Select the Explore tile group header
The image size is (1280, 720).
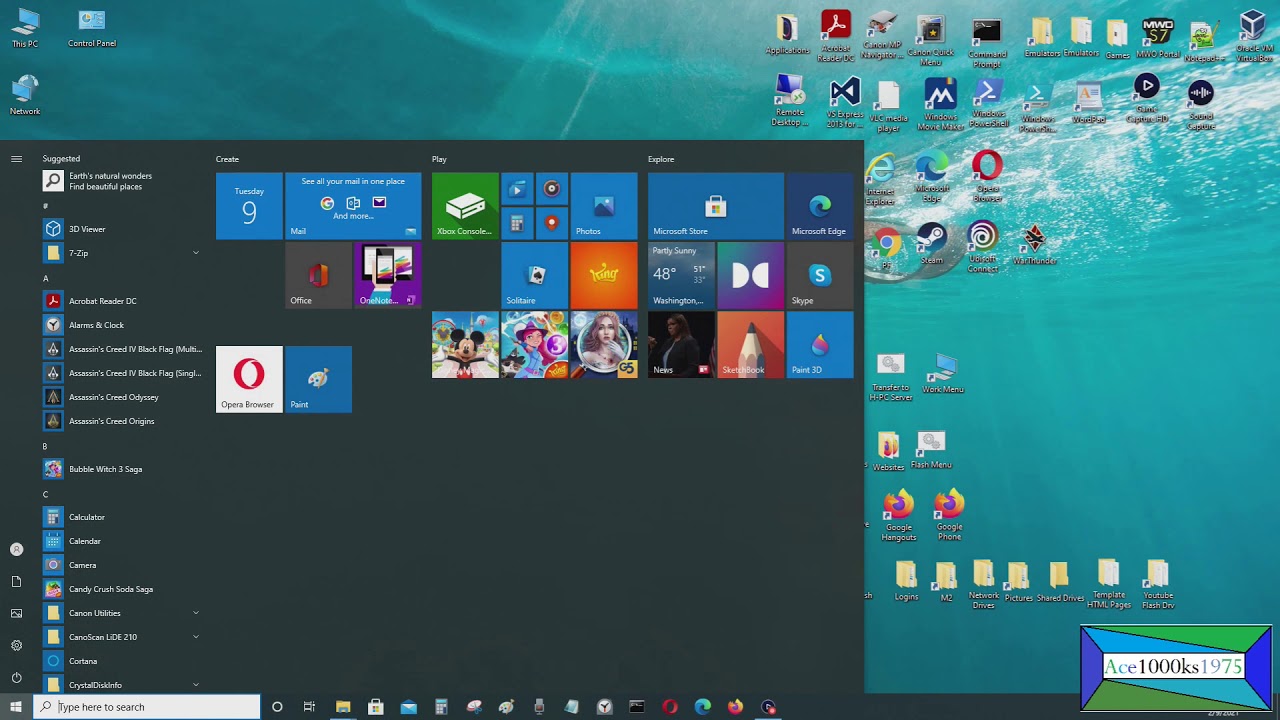click(661, 159)
